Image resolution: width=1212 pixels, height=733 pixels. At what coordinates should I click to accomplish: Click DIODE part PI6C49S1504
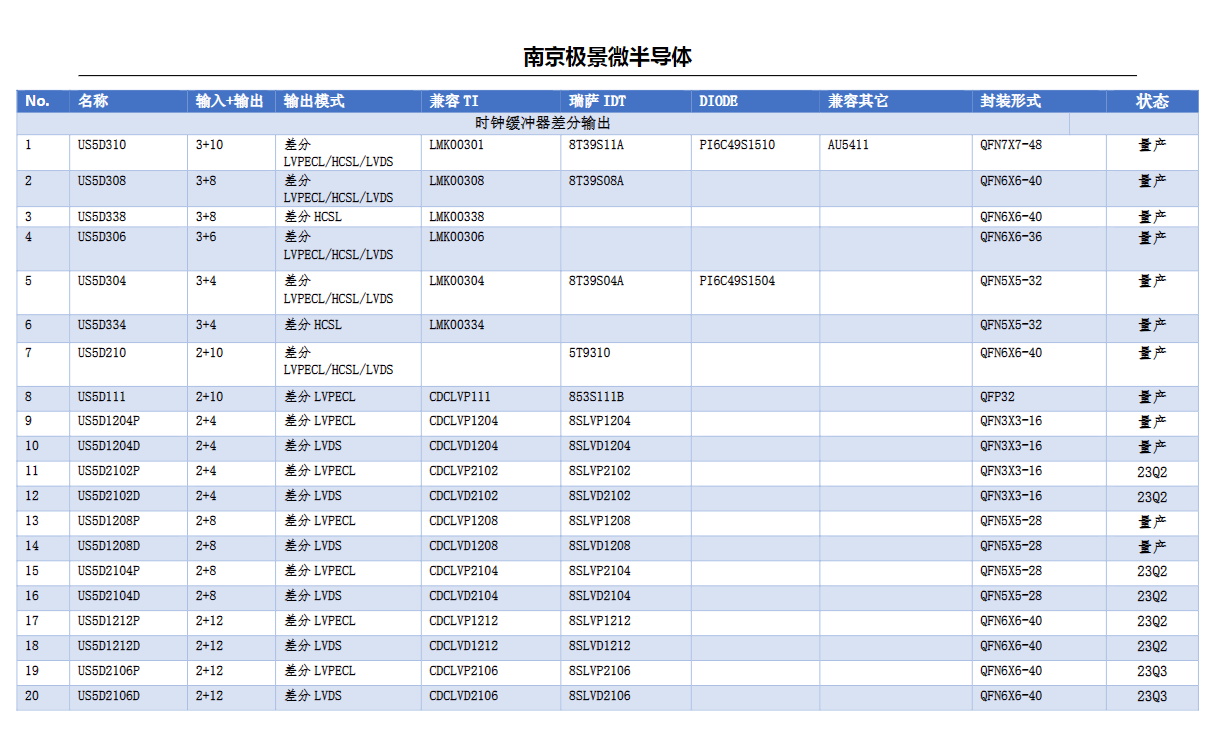737,281
